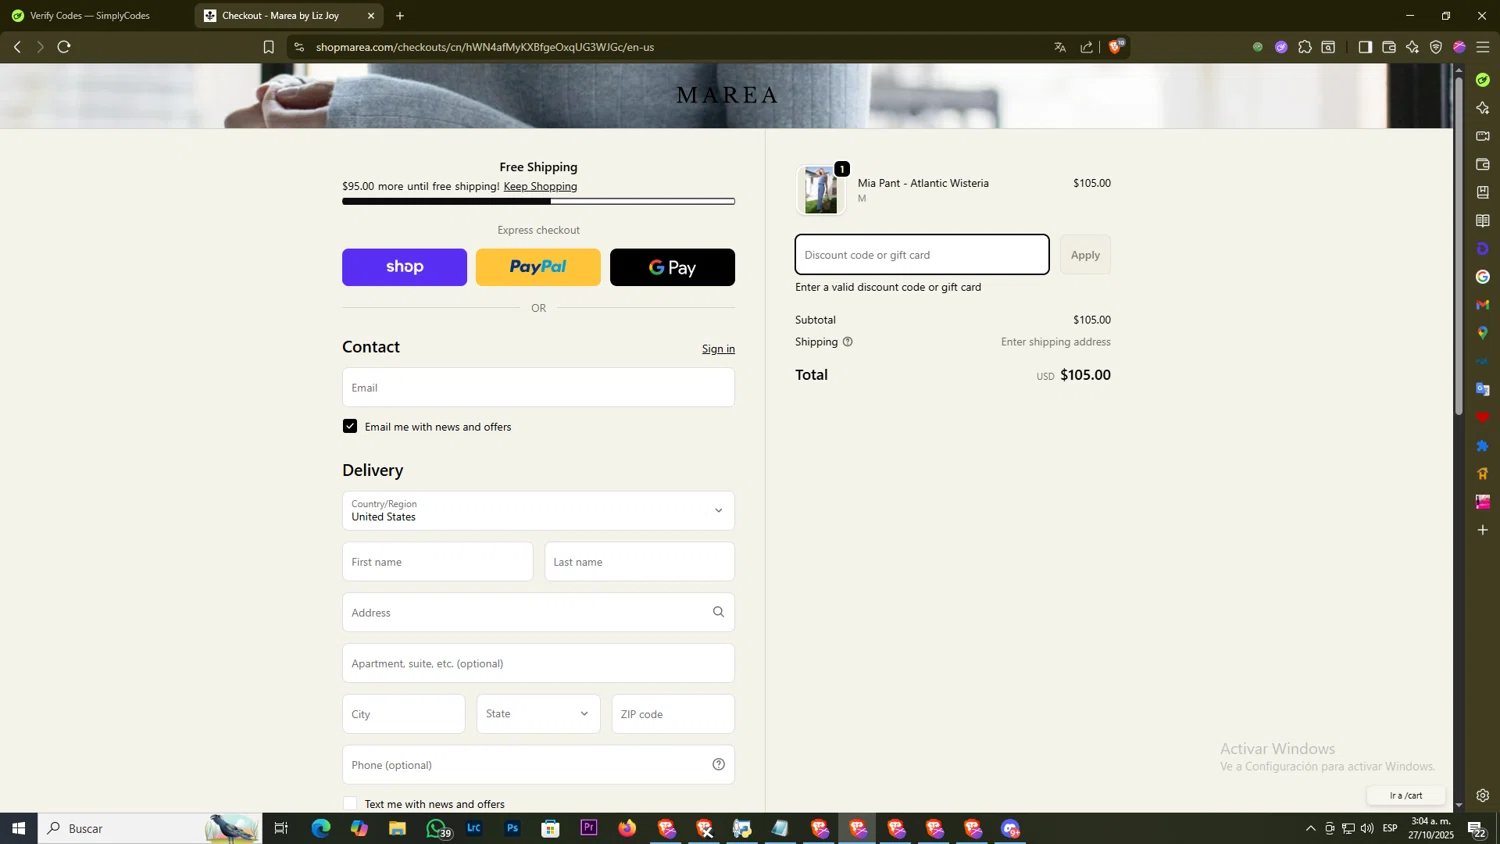Pay with Google Pay button

coord(672,267)
